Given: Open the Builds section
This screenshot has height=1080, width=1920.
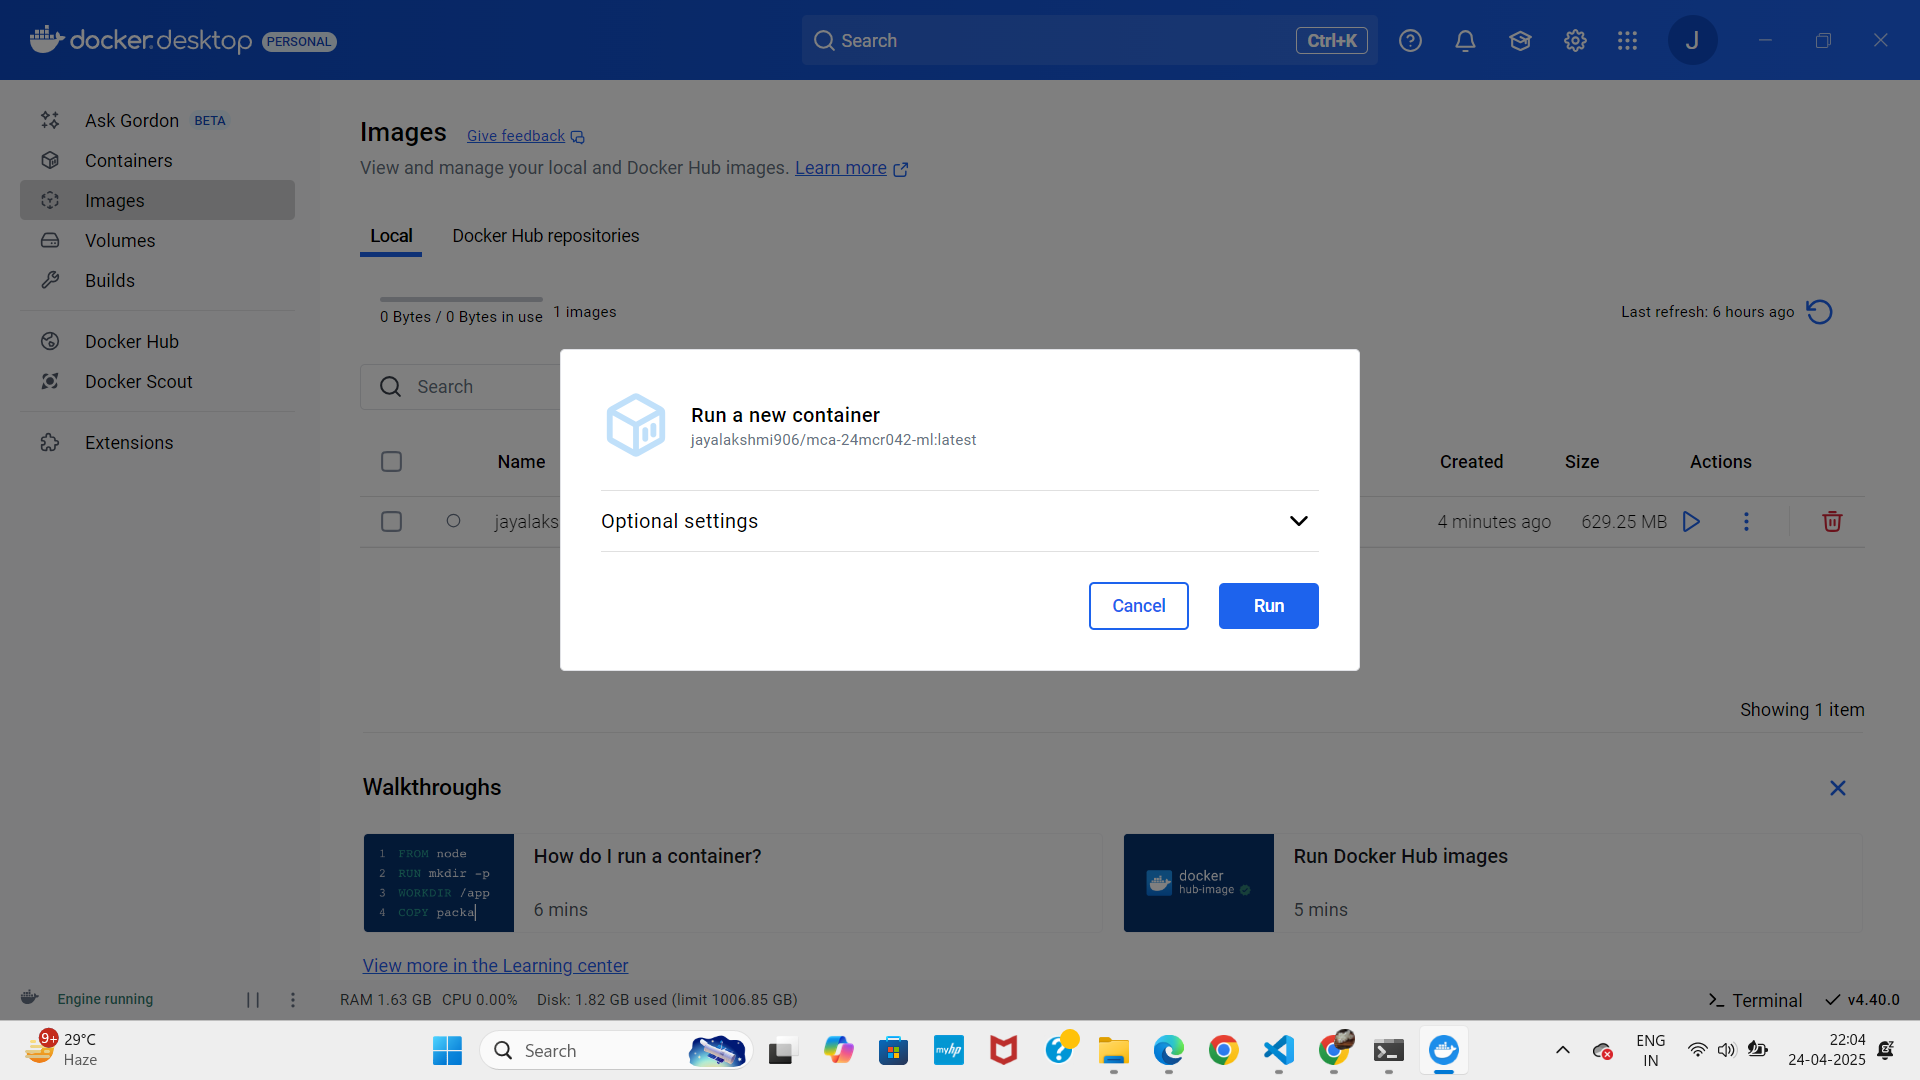Looking at the screenshot, I should point(157,280).
